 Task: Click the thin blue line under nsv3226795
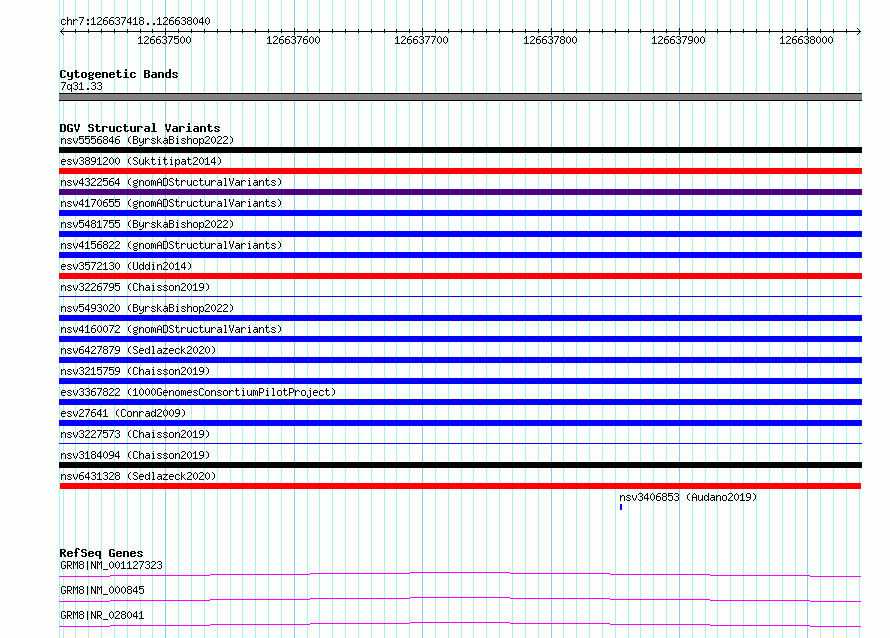coord(460,296)
